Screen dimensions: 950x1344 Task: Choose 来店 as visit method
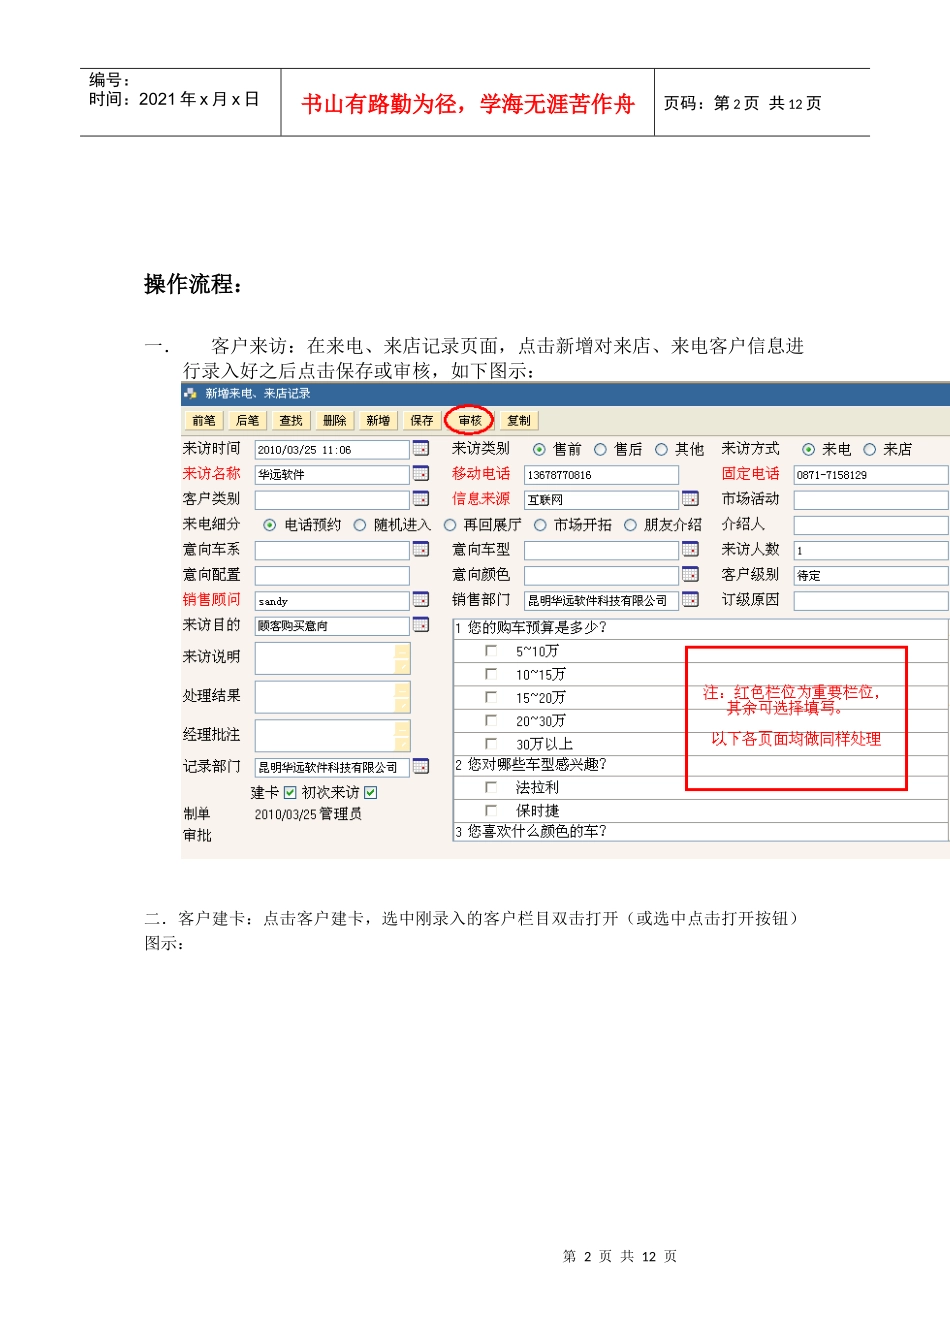tap(870, 450)
